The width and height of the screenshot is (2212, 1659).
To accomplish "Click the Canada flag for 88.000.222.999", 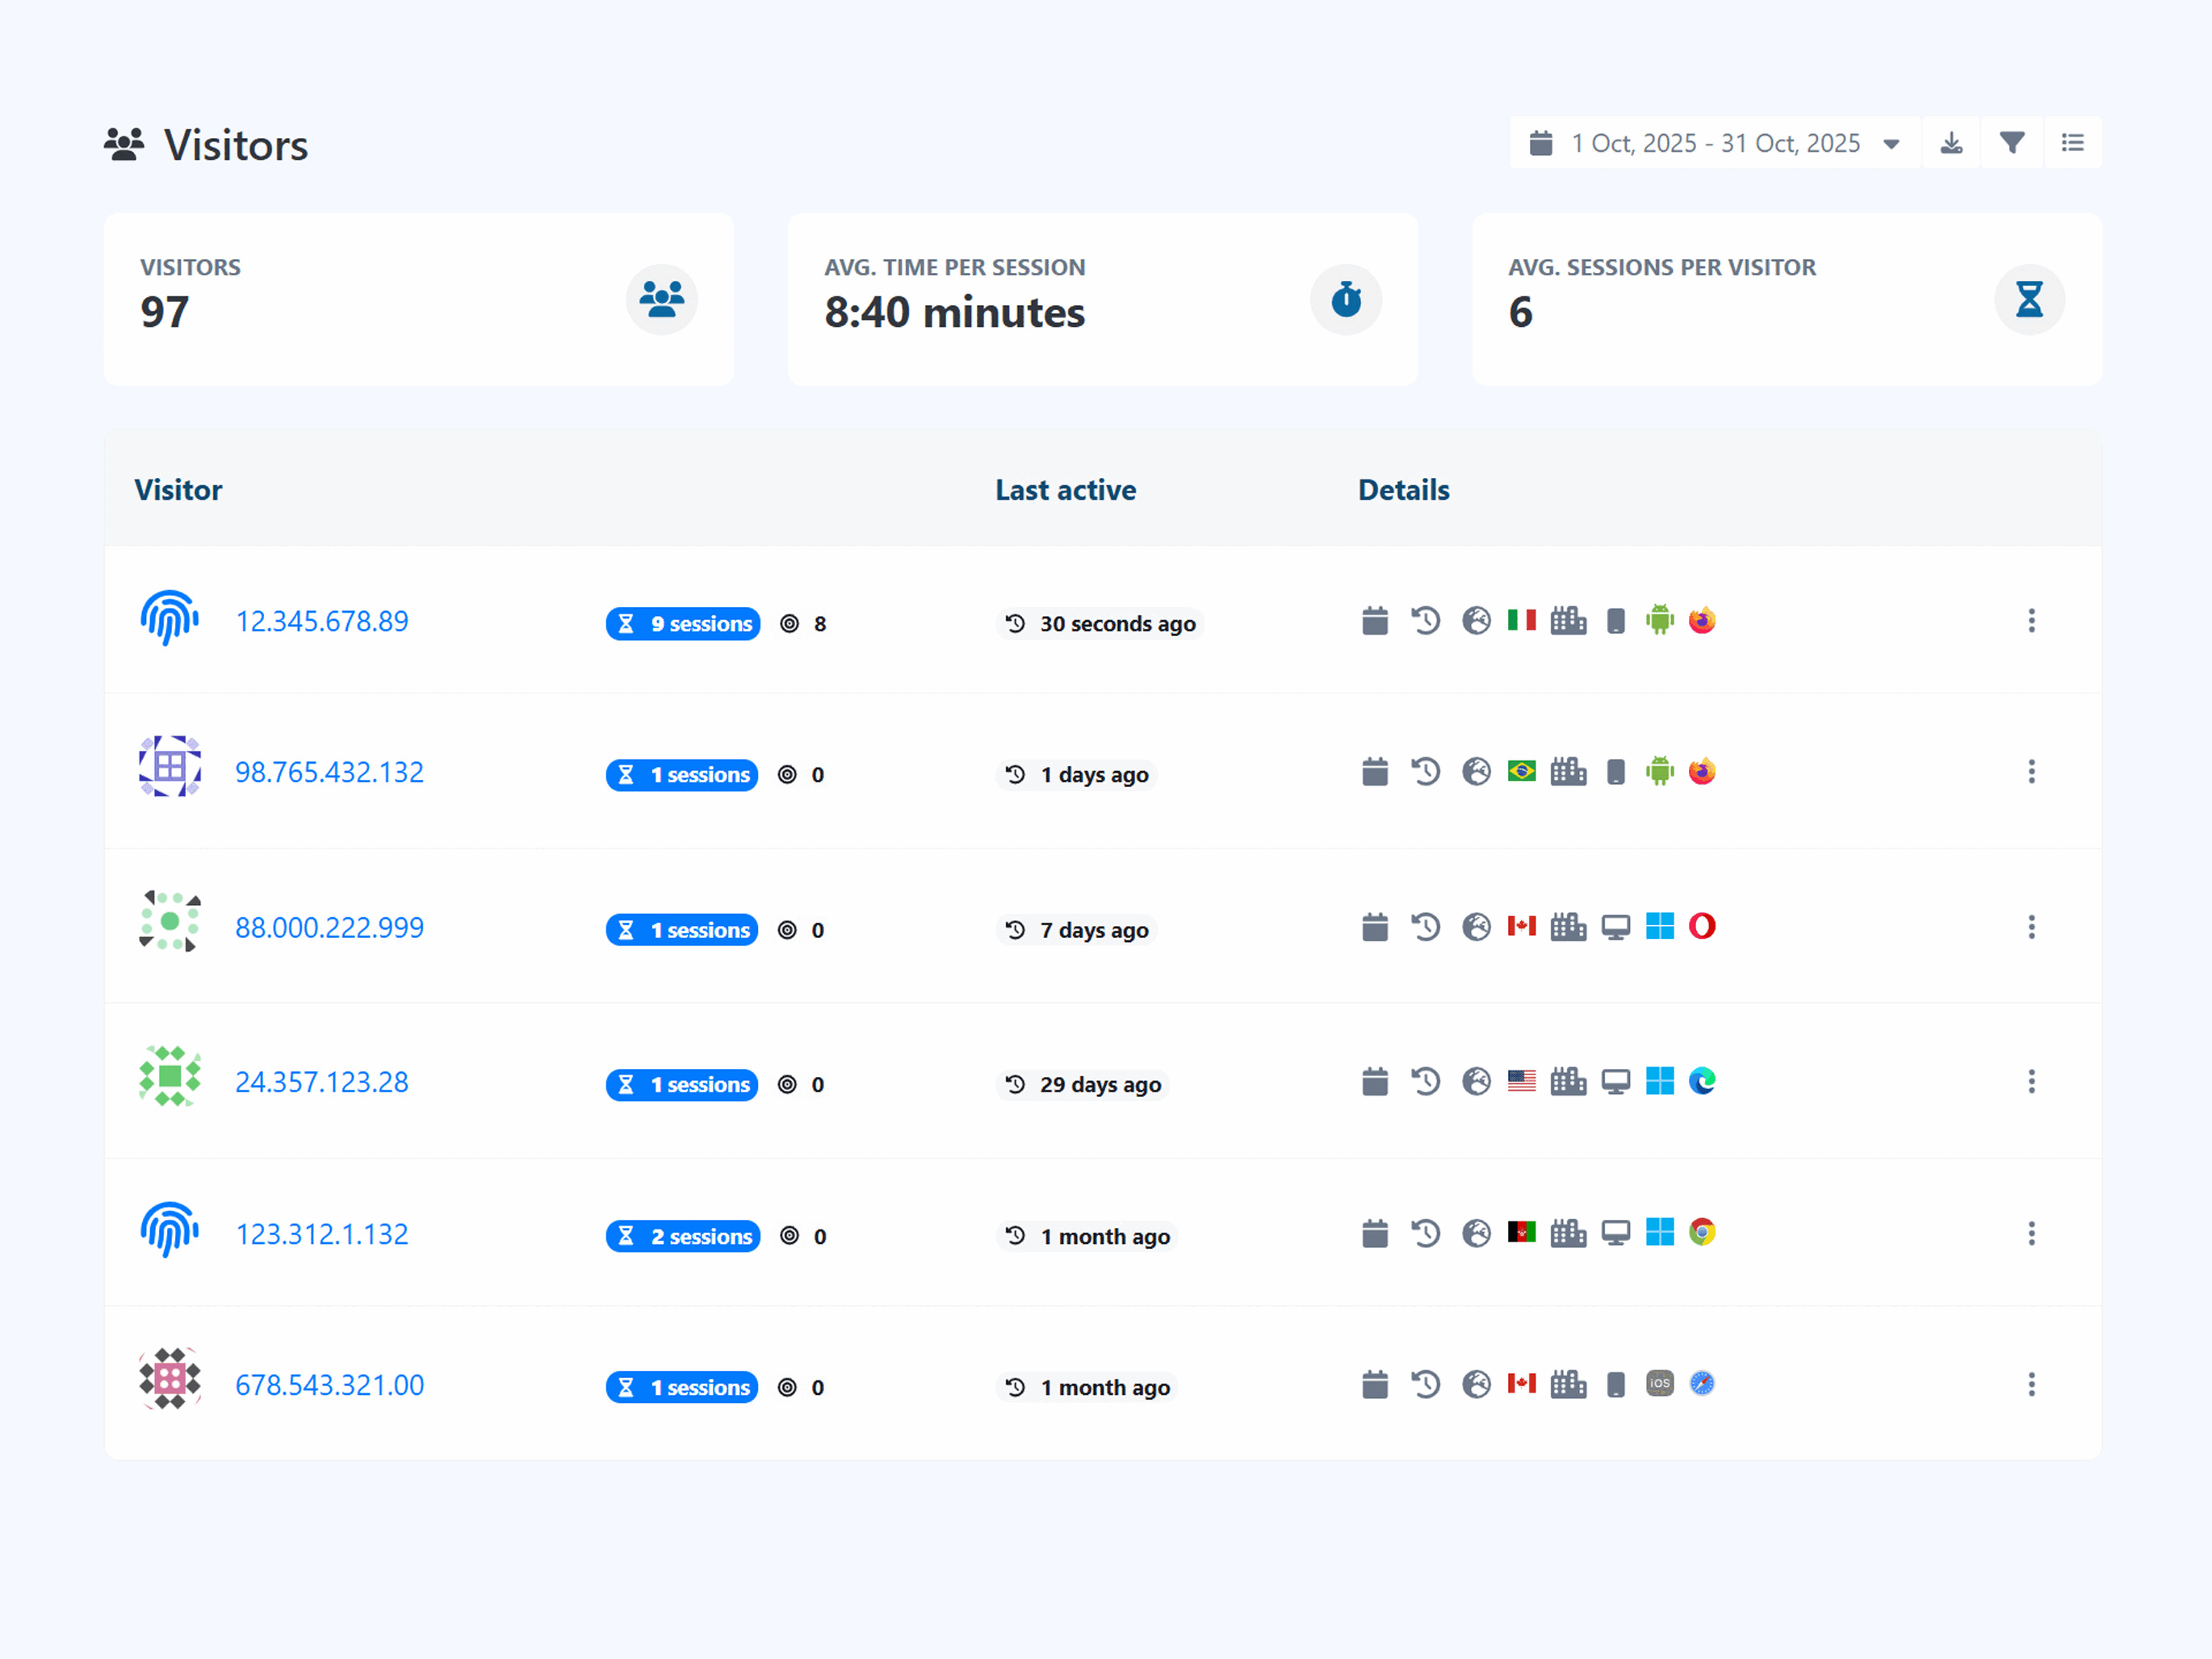I will pyautogui.click(x=1522, y=927).
